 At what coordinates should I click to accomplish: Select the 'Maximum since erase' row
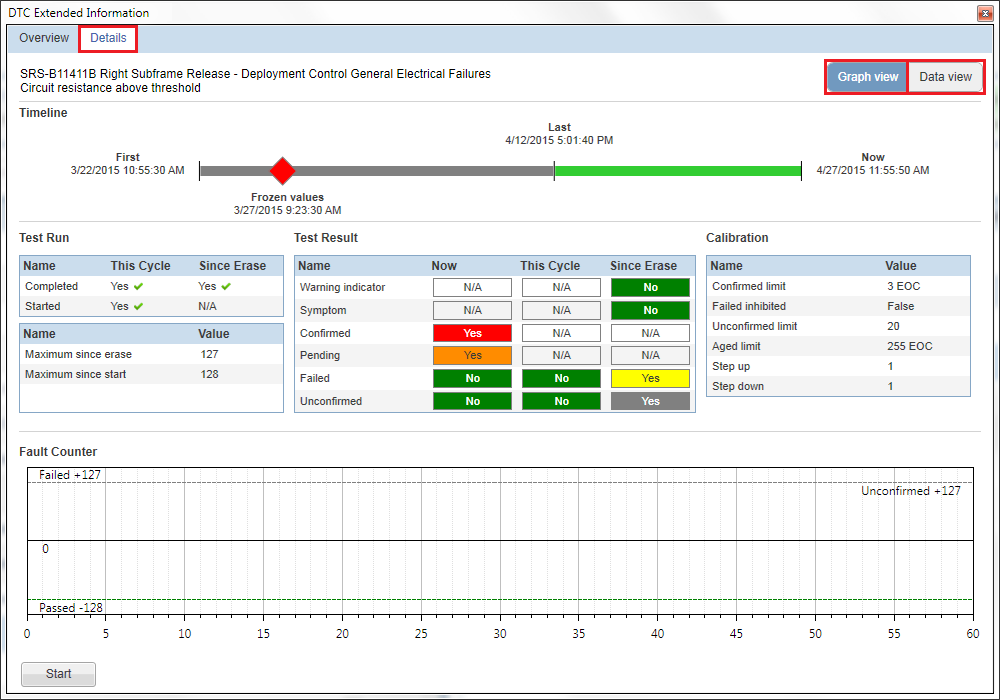(151, 354)
